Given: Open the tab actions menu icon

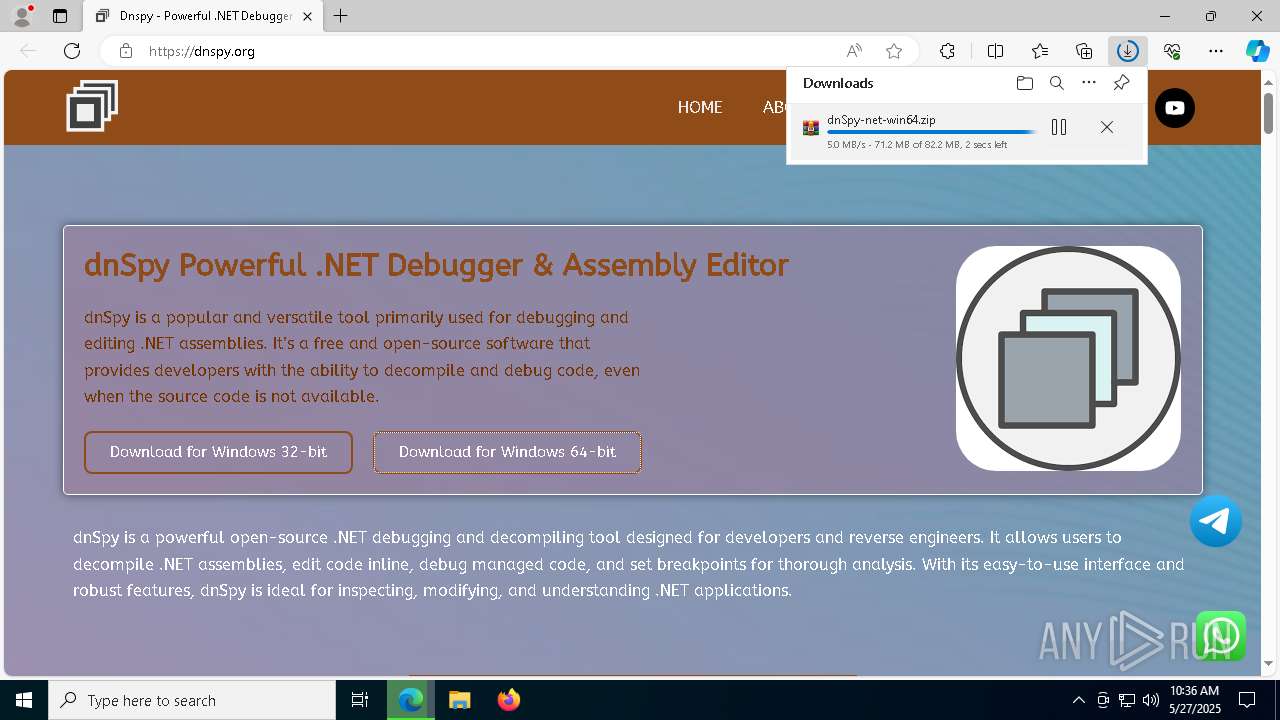Looking at the screenshot, I should (x=60, y=16).
